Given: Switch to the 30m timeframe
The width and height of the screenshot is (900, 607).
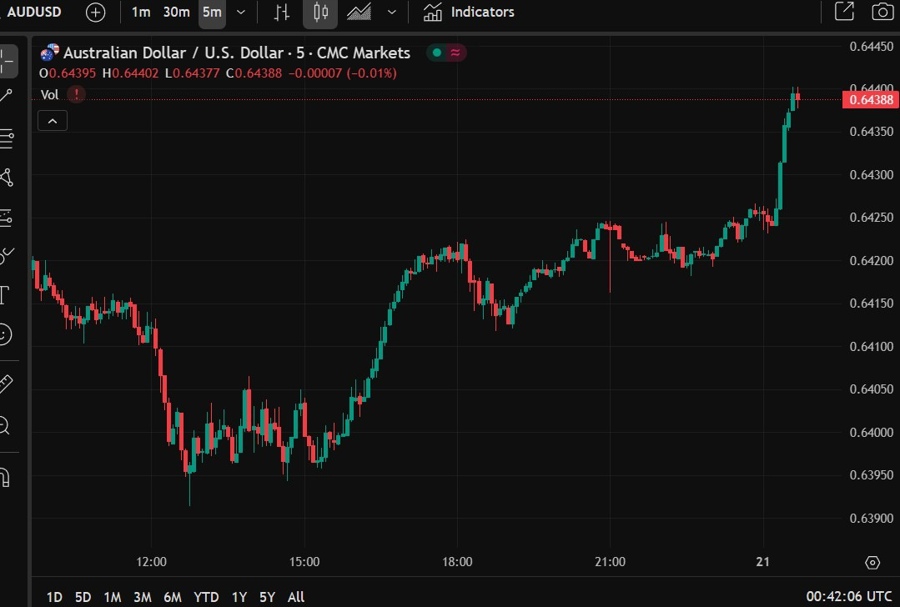Looking at the screenshot, I should point(176,12).
